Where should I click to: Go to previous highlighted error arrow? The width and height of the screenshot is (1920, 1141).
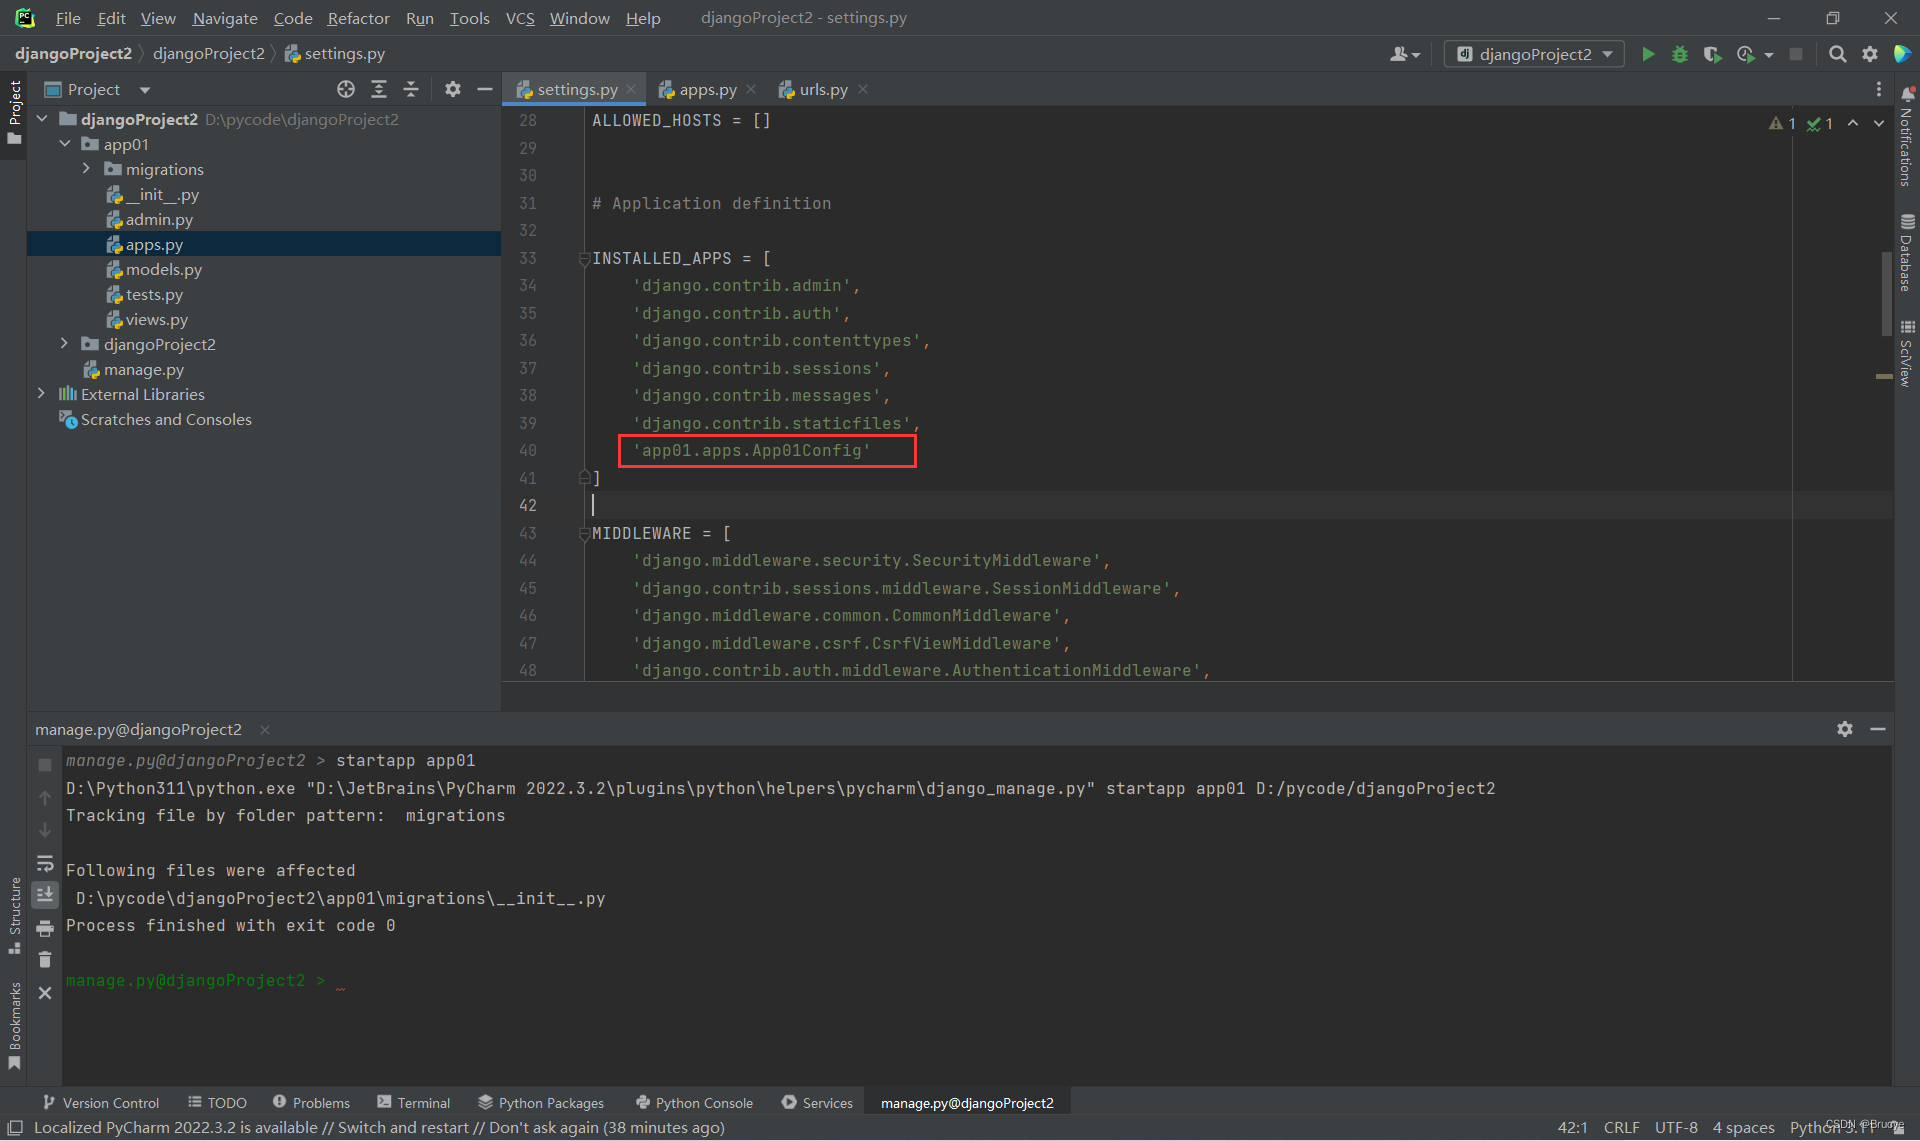pyautogui.click(x=1853, y=123)
